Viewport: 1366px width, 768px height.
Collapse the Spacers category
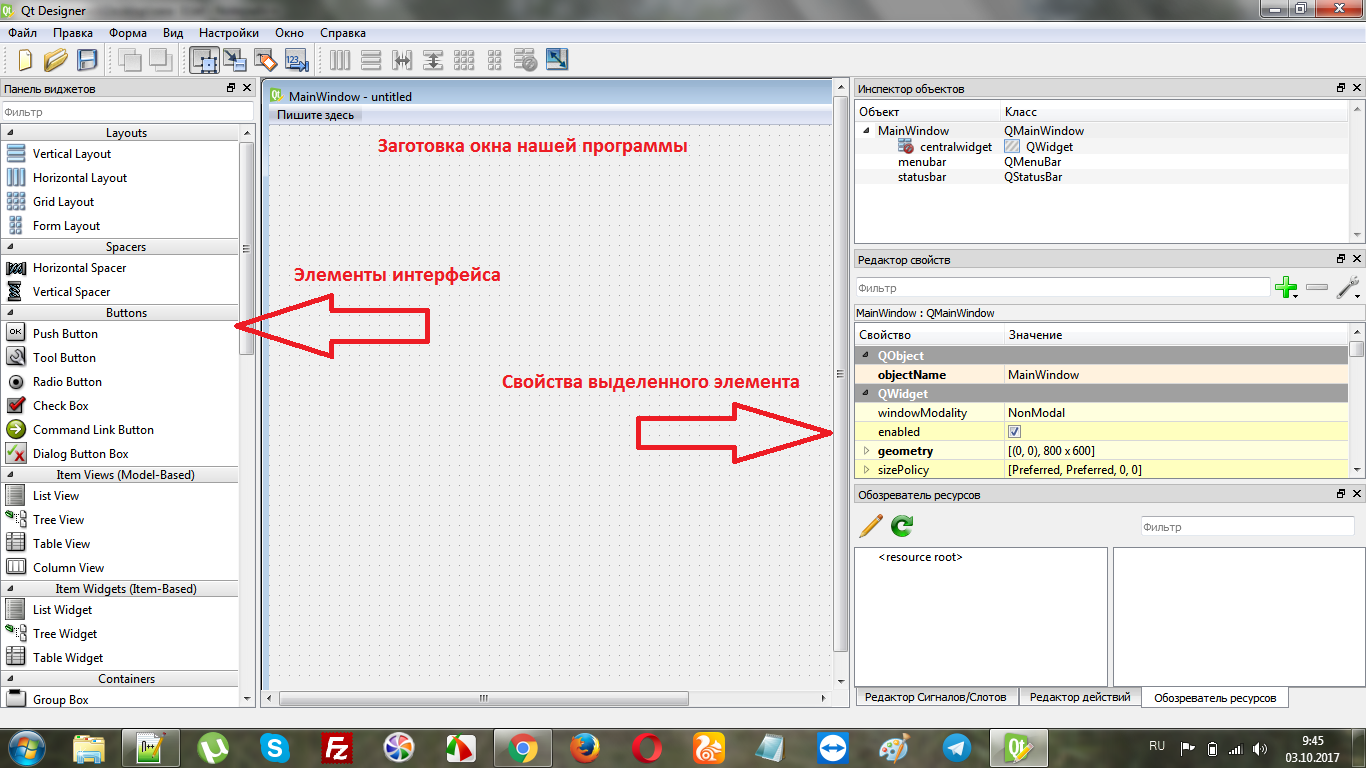point(11,247)
